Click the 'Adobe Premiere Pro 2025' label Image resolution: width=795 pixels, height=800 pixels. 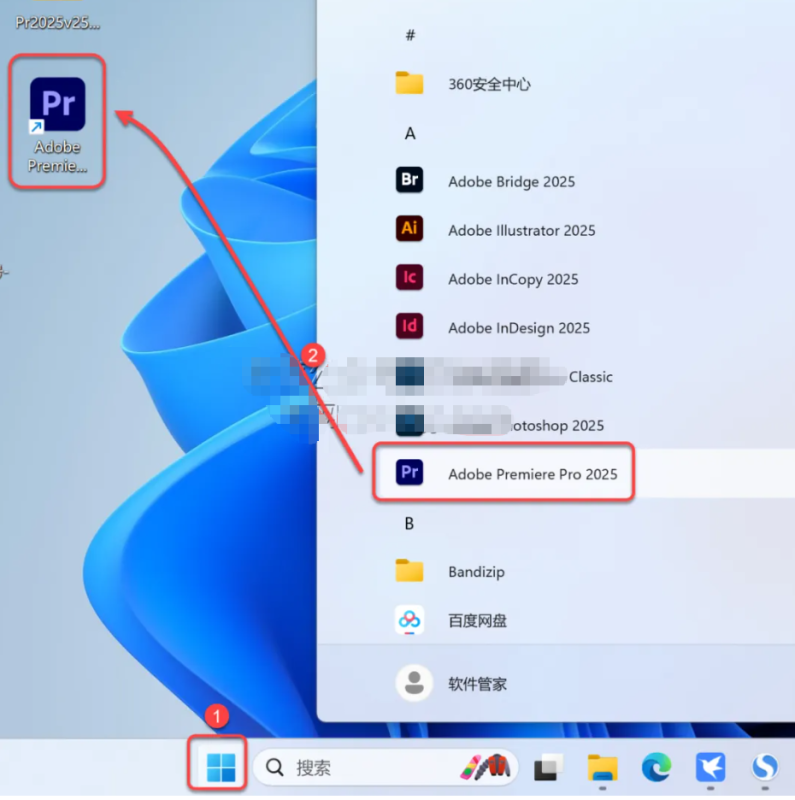tap(533, 474)
